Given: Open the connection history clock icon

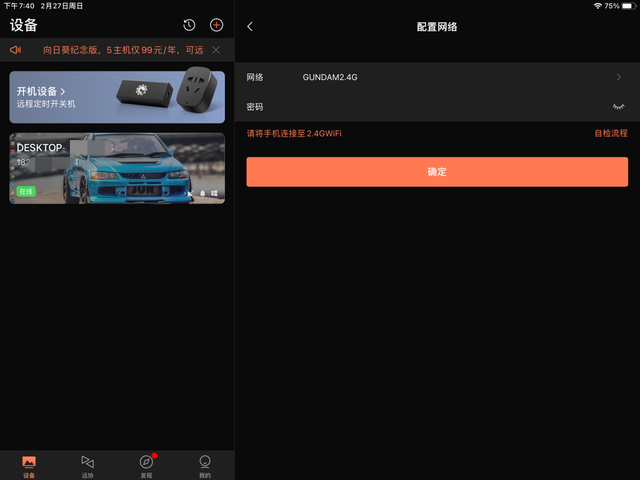Looking at the screenshot, I should click(189, 25).
